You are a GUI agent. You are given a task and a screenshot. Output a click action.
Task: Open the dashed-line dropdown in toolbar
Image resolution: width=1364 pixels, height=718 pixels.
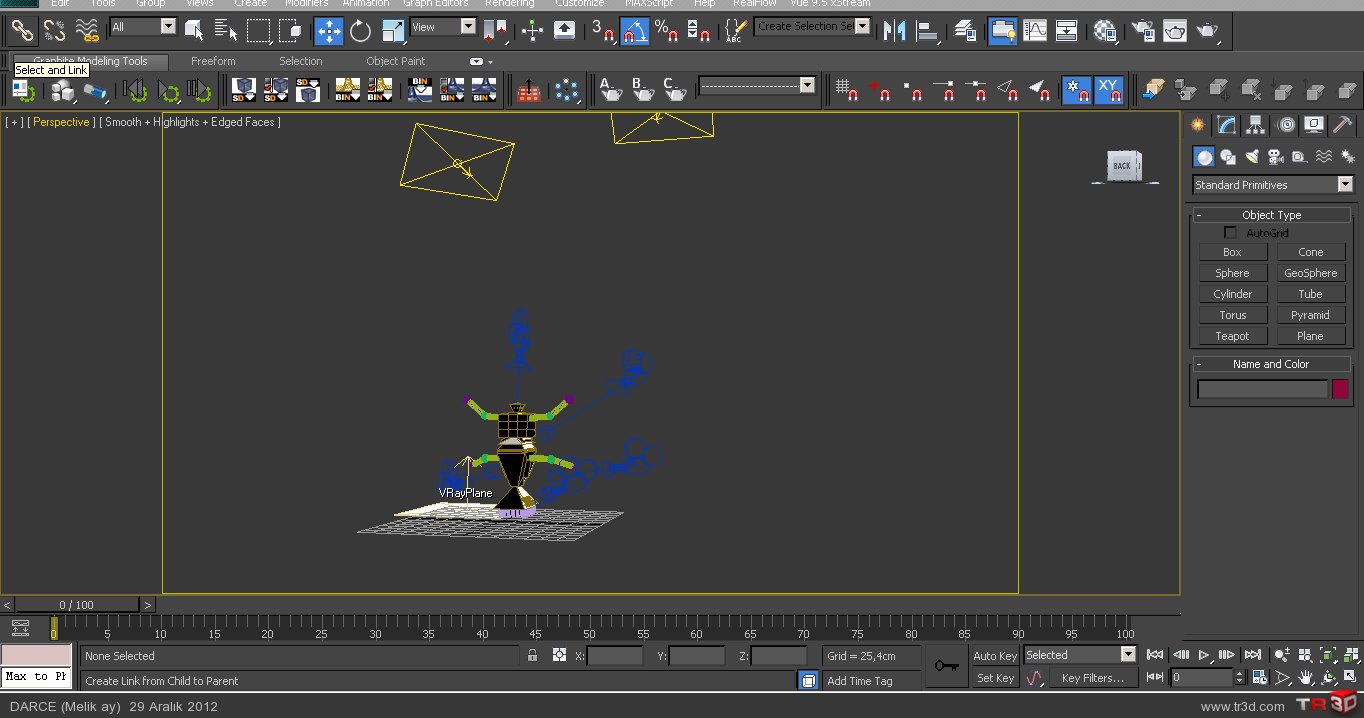757,86
